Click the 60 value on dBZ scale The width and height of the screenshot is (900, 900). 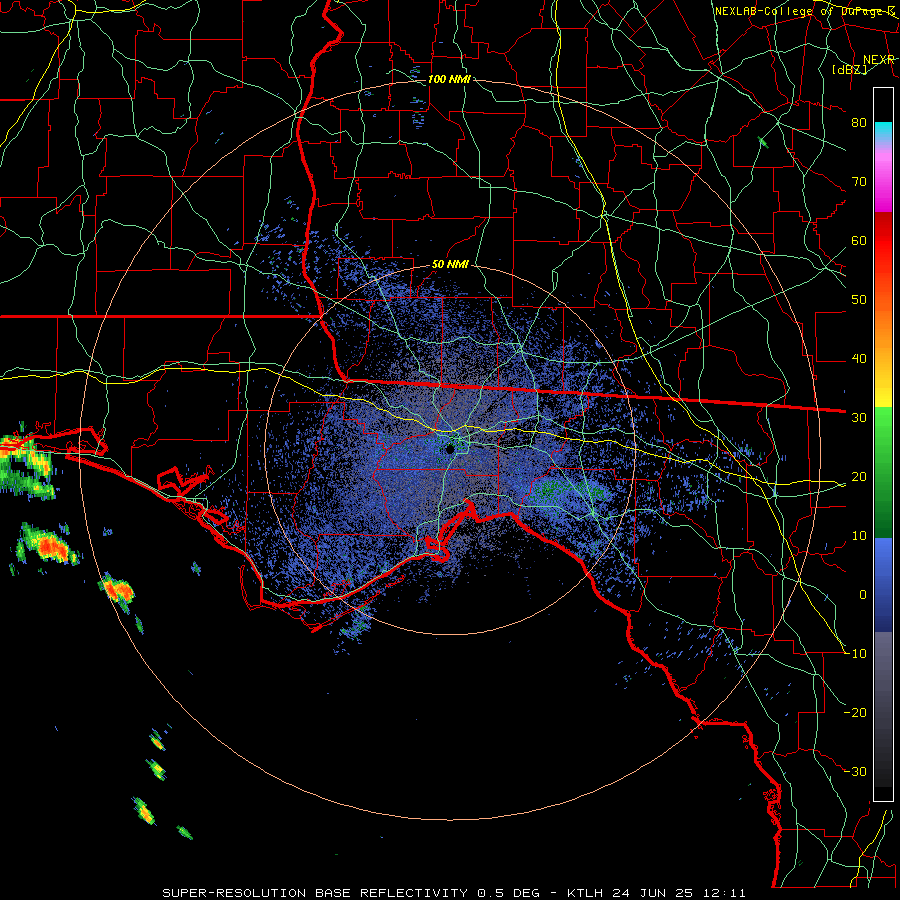point(859,240)
